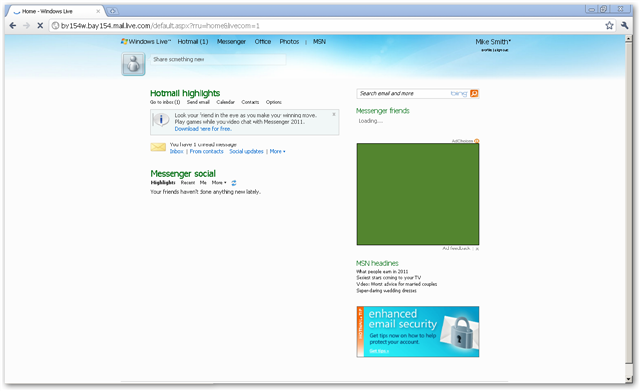
Task: Open the Contacts link
Action: pos(250,102)
